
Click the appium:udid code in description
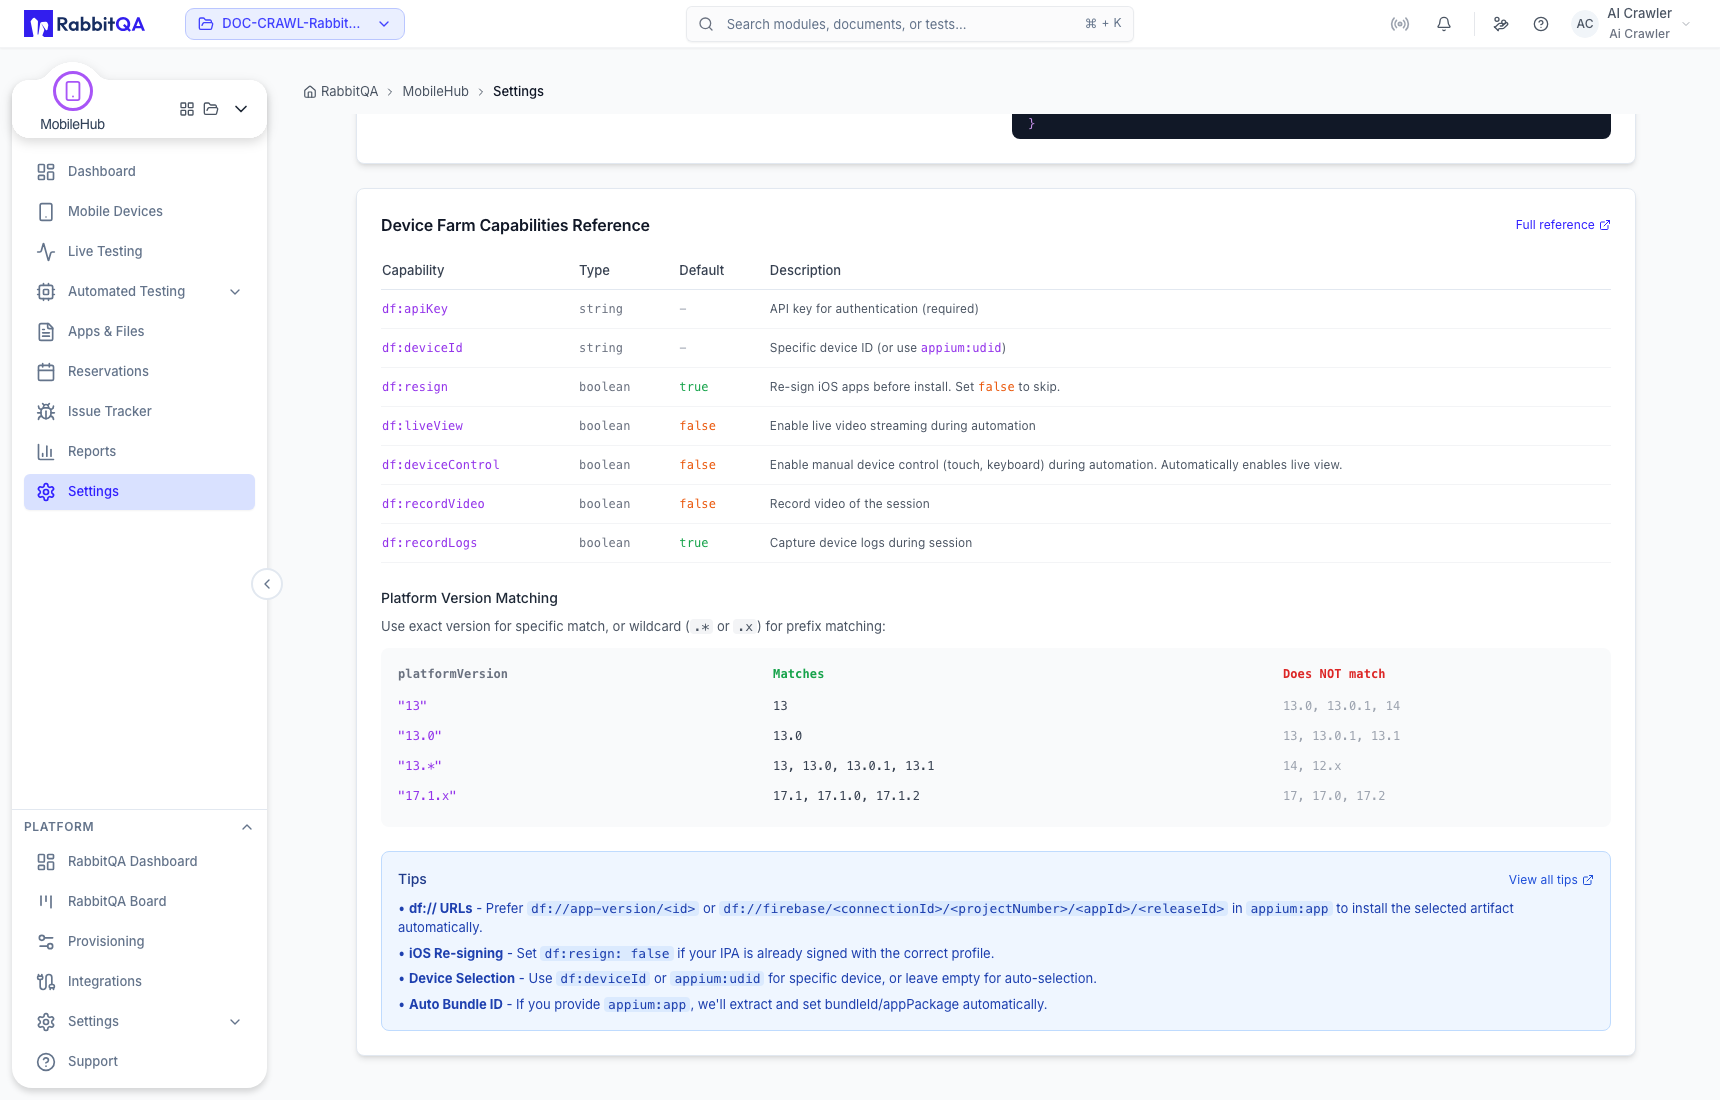click(x=961, y=348)
